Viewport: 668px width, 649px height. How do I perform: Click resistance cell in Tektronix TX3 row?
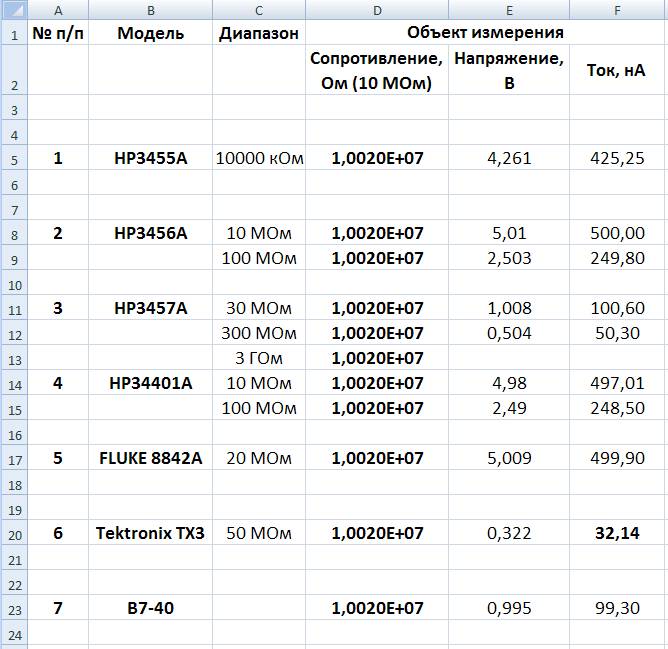[x=377, y=532]
